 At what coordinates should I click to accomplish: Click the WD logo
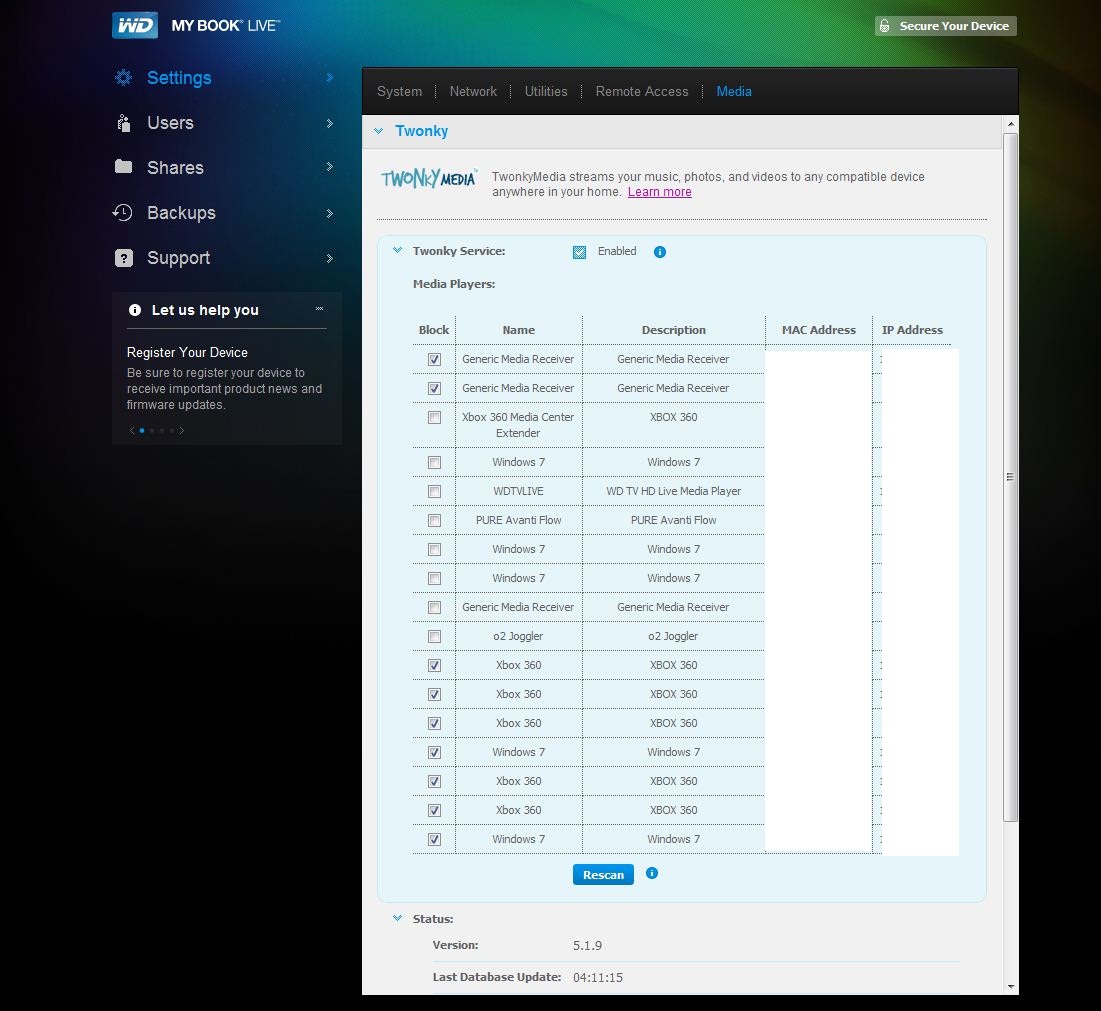pyautogui.click(x=135, y=26)
